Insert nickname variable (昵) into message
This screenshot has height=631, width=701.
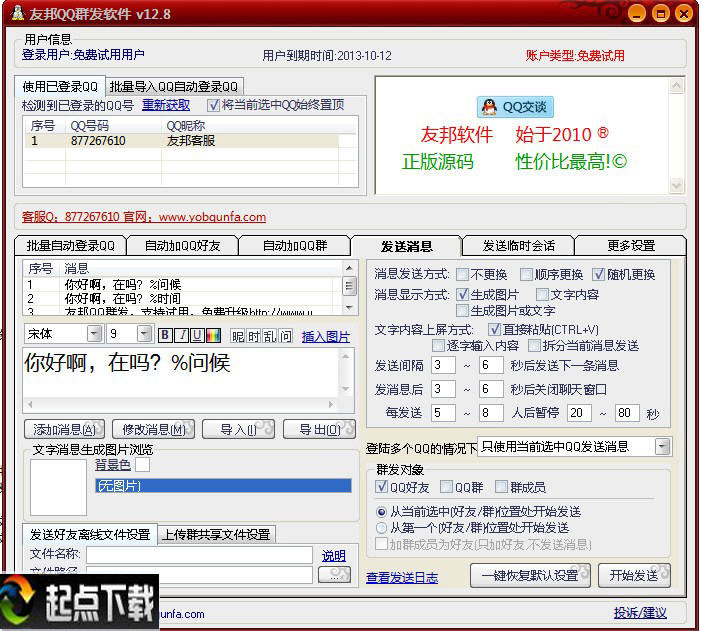click(x=237, y=336)
